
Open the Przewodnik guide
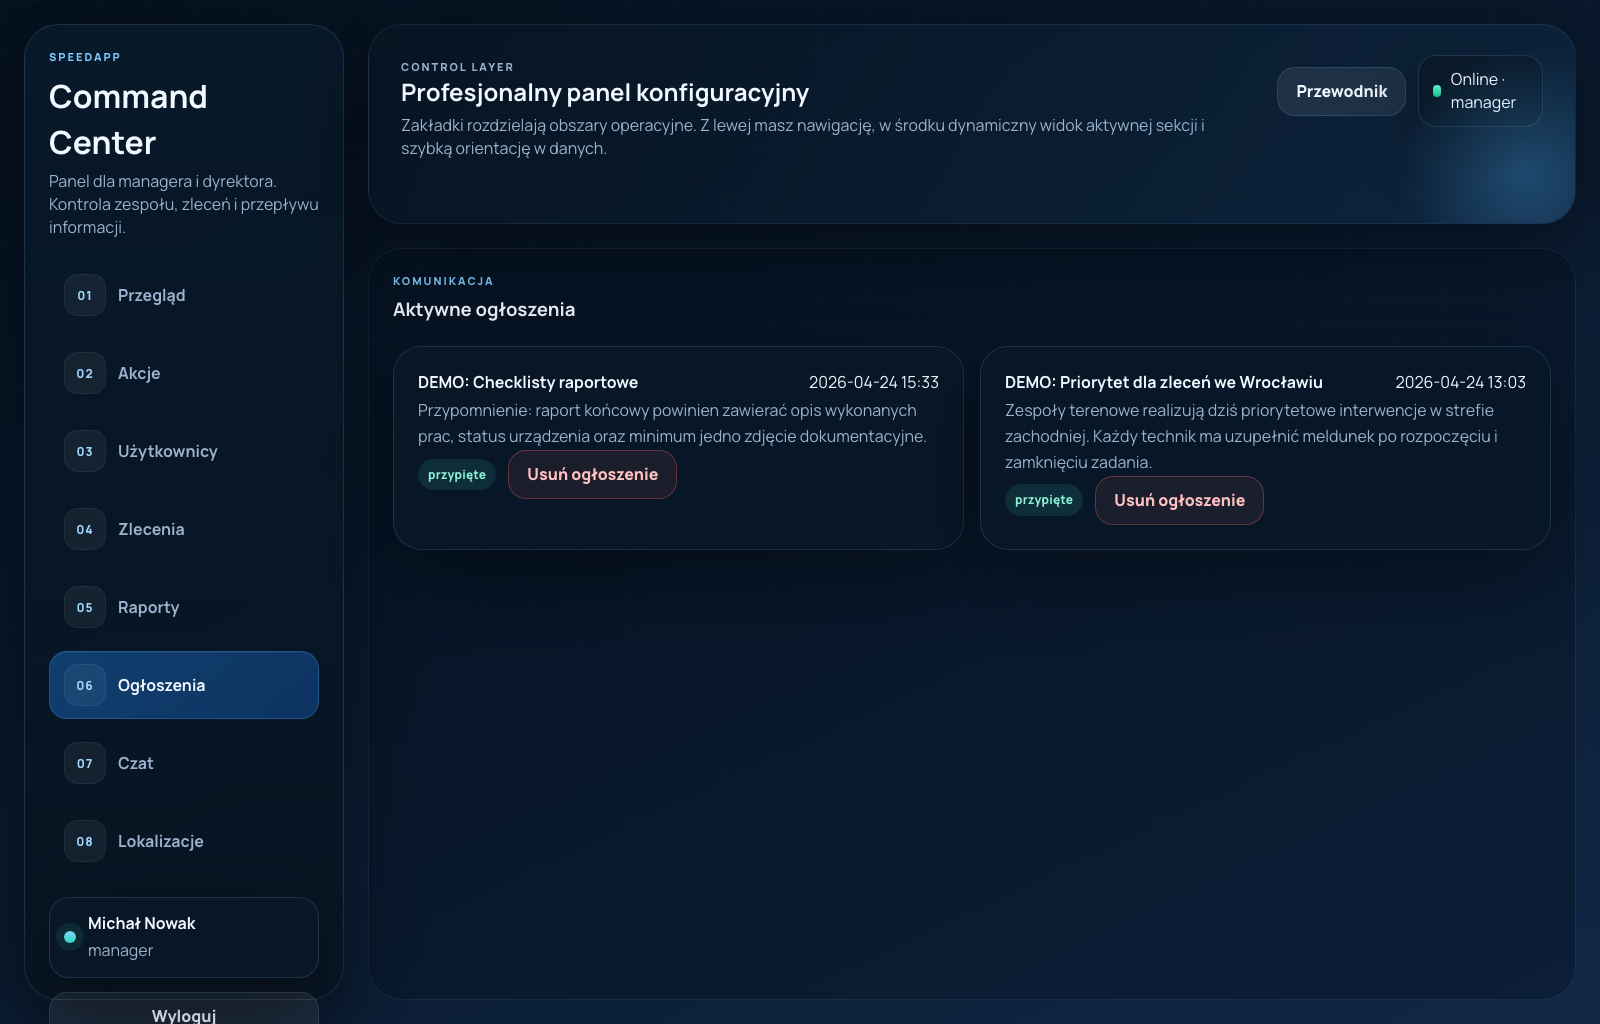click(1341, 91)
